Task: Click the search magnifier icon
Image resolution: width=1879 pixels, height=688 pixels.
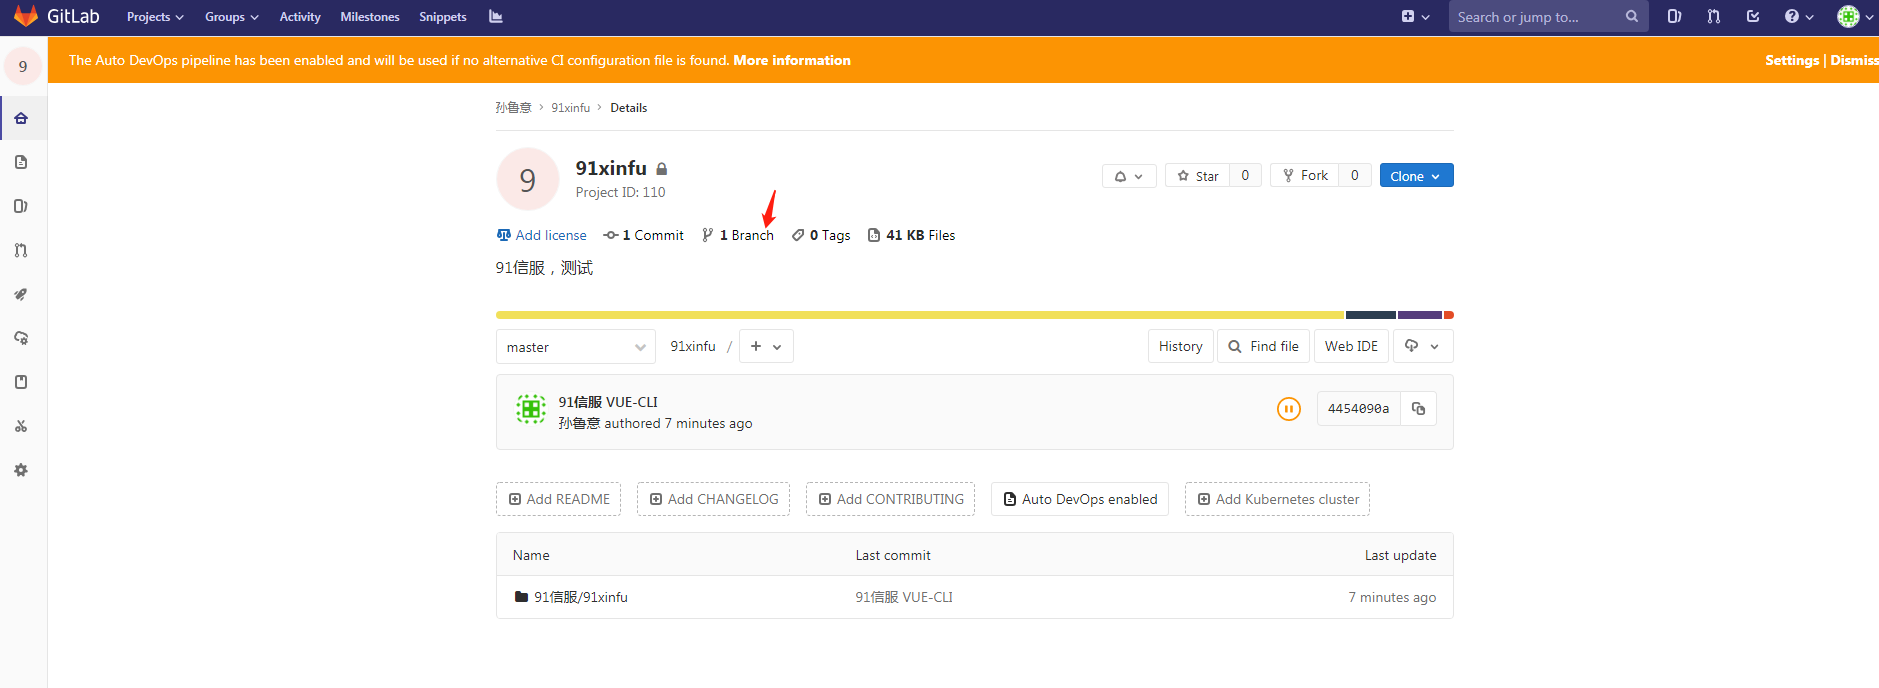Action: click(x=1632, y=16)
